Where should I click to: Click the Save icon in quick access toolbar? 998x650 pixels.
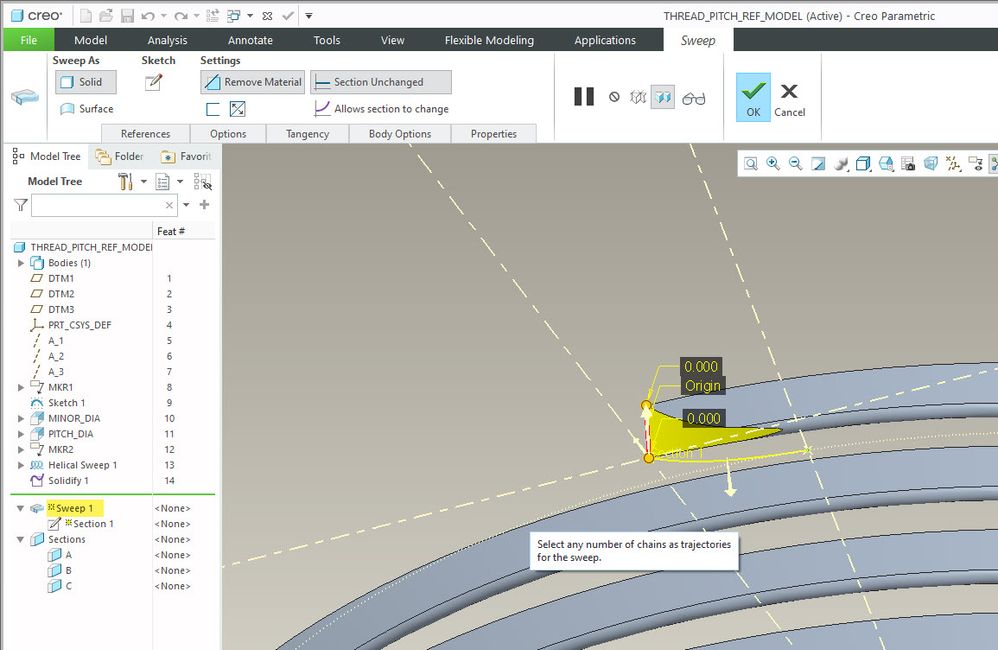point(127,16)
